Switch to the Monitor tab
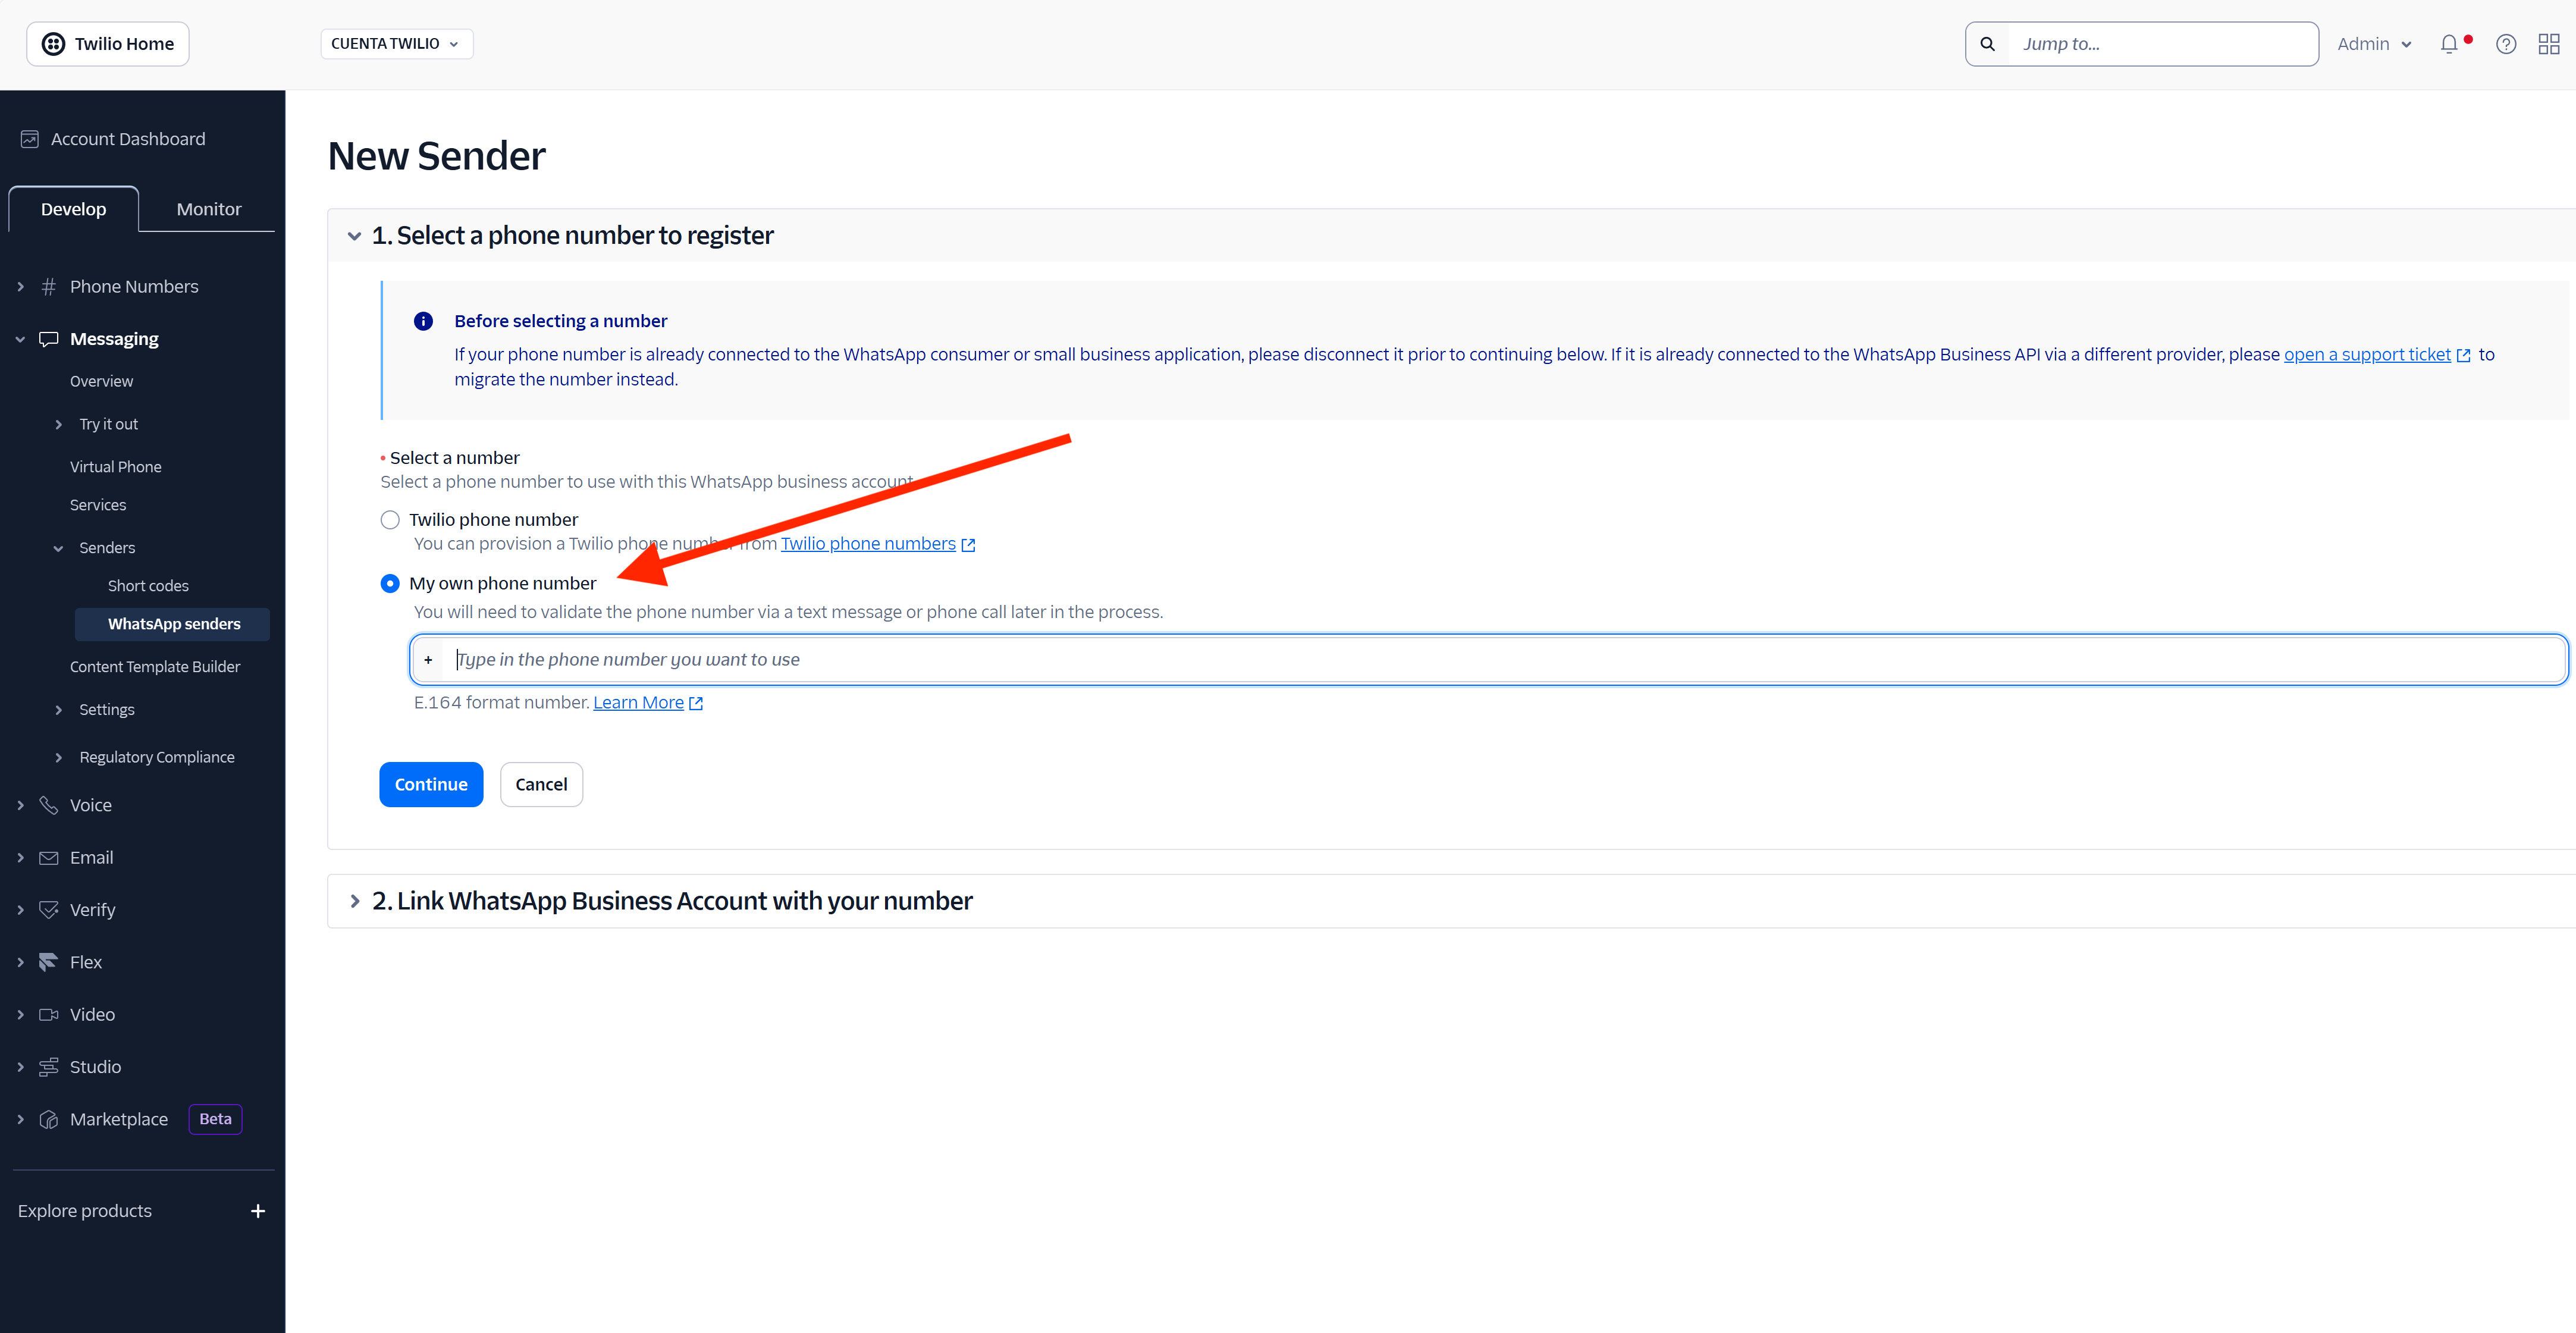 (x=208, y=209)
